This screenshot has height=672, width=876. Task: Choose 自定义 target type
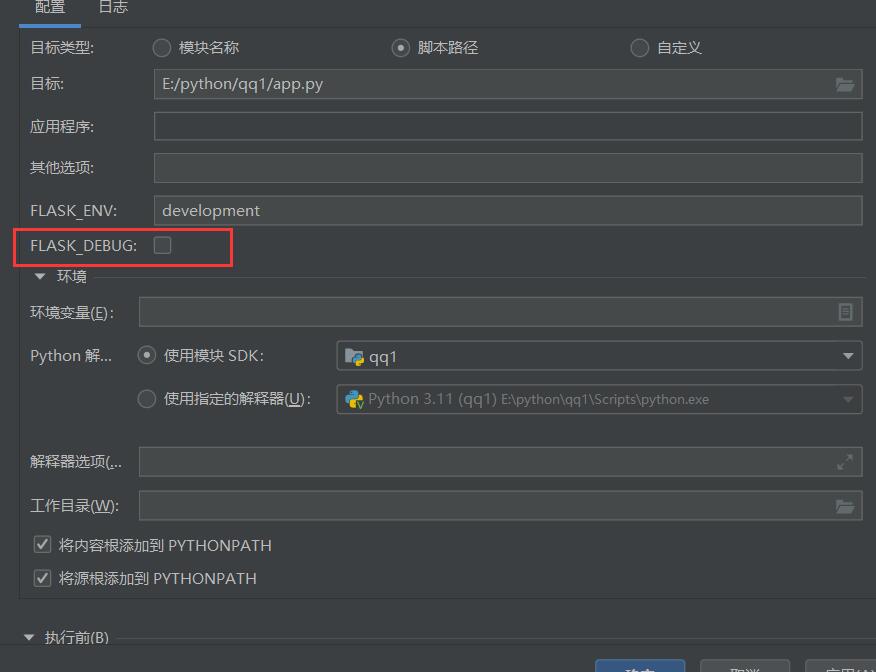point(639,47)
